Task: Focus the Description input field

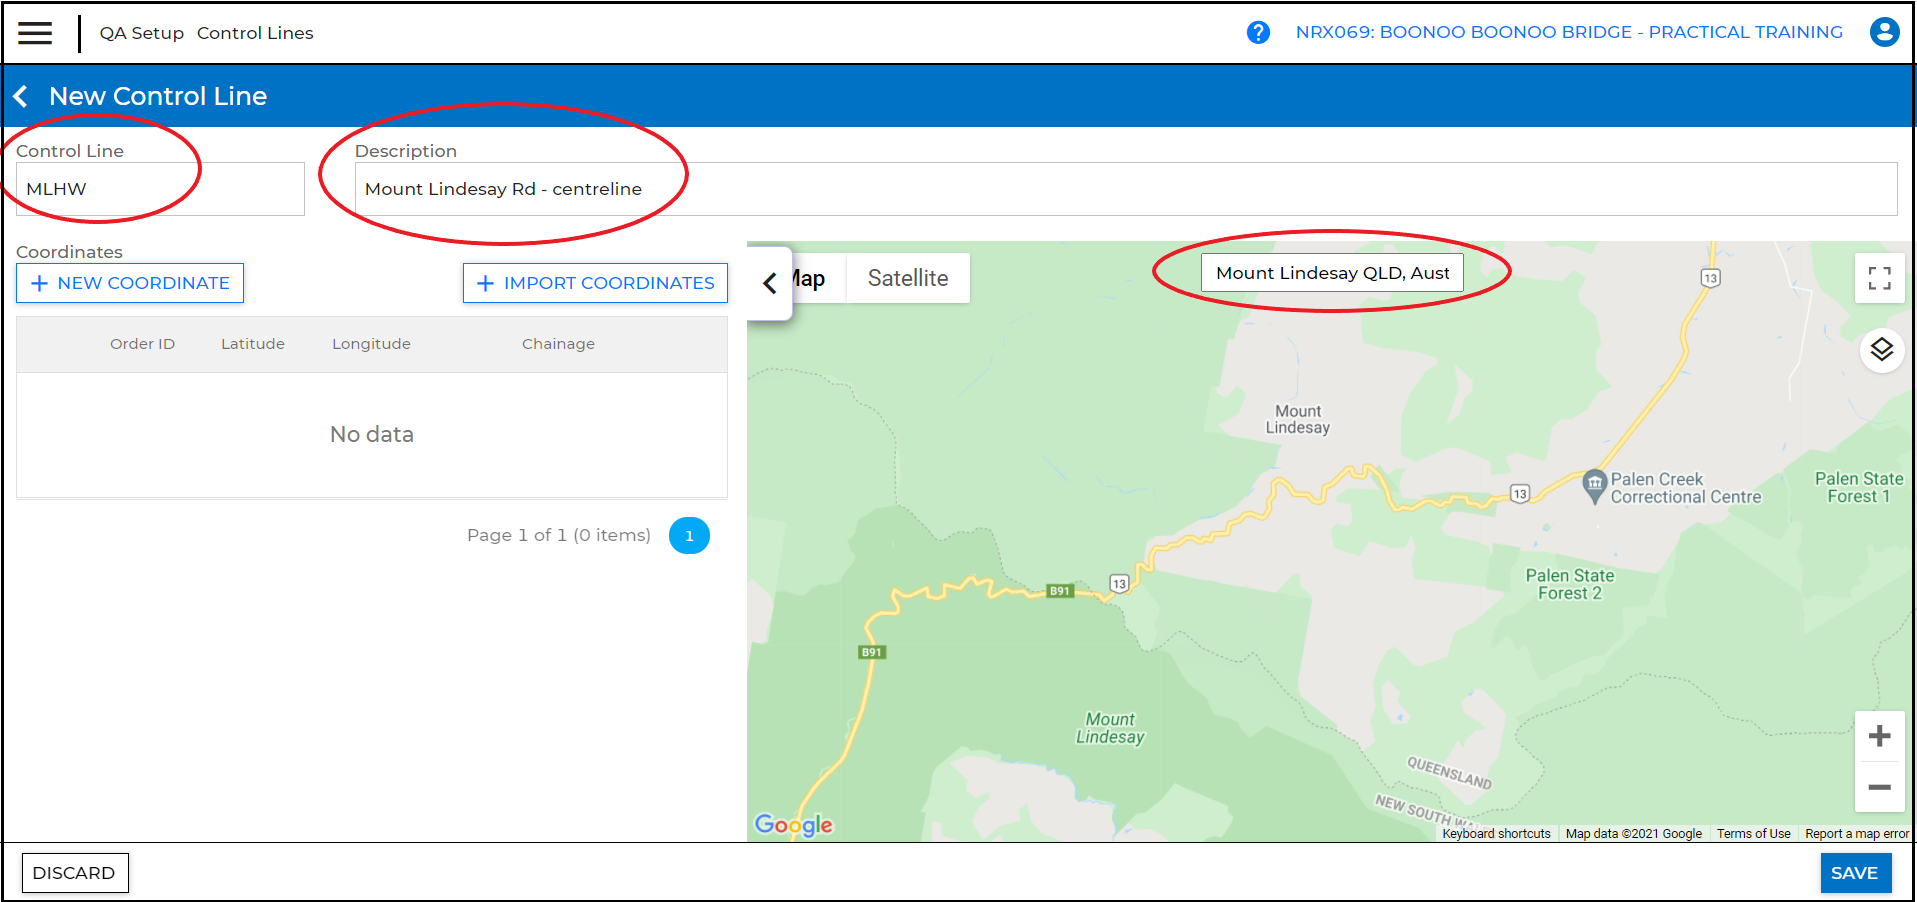Action: click(x=1126, y=189)
